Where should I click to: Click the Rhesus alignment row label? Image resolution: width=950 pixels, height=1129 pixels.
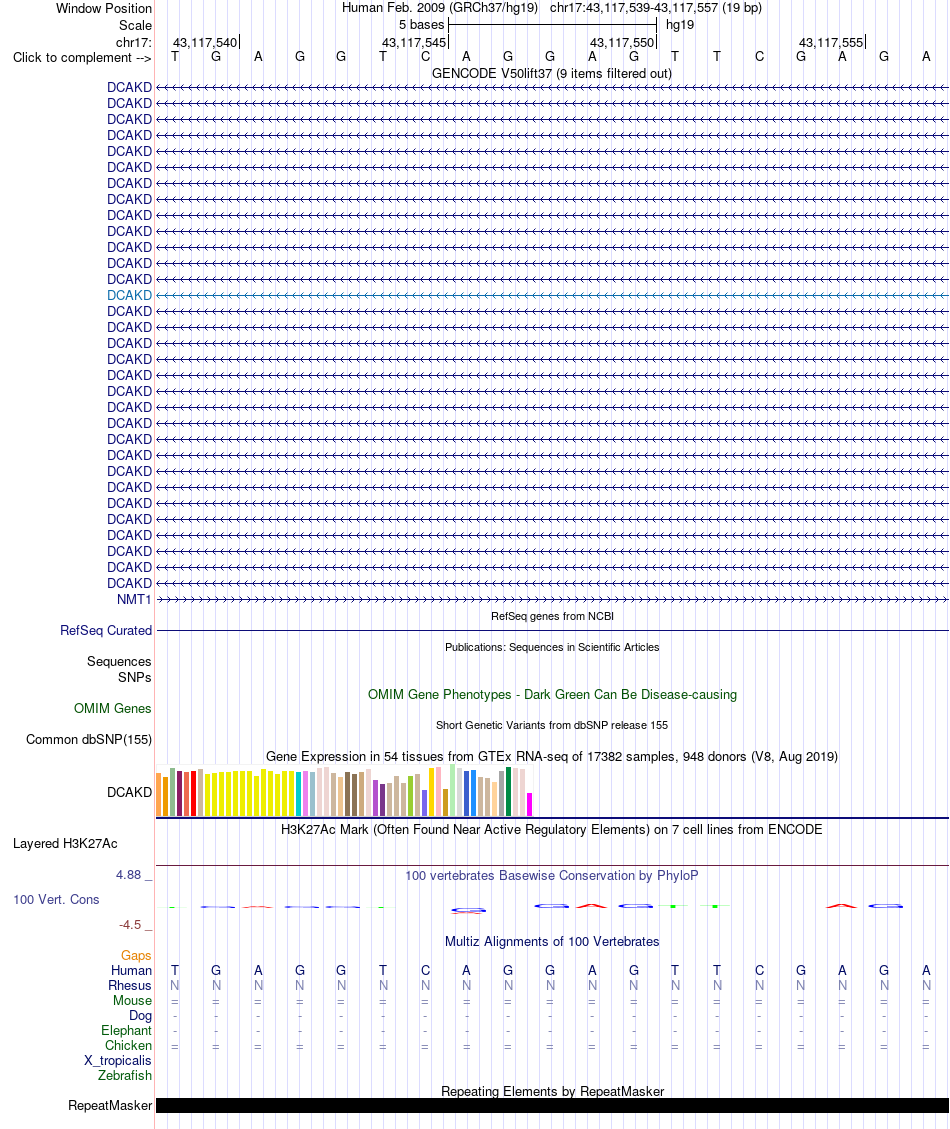[x=130, y=986]
